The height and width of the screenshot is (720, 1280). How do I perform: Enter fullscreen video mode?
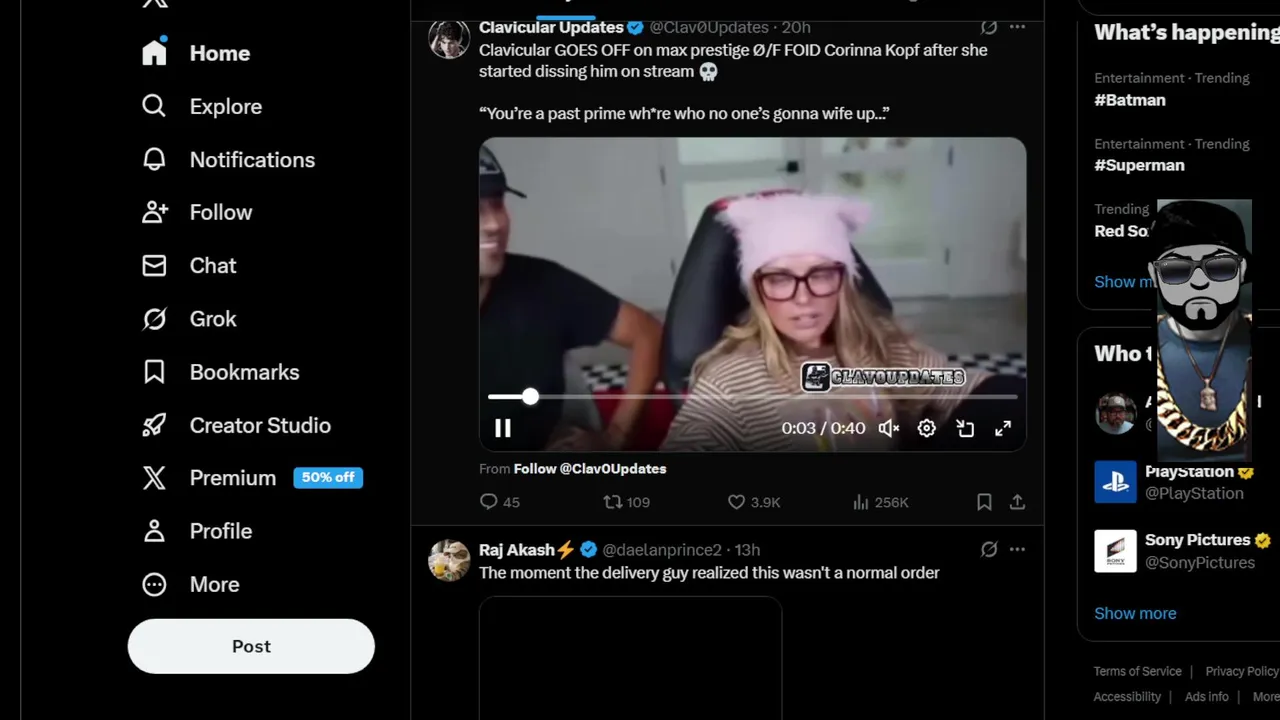[x=1003, y=428]
